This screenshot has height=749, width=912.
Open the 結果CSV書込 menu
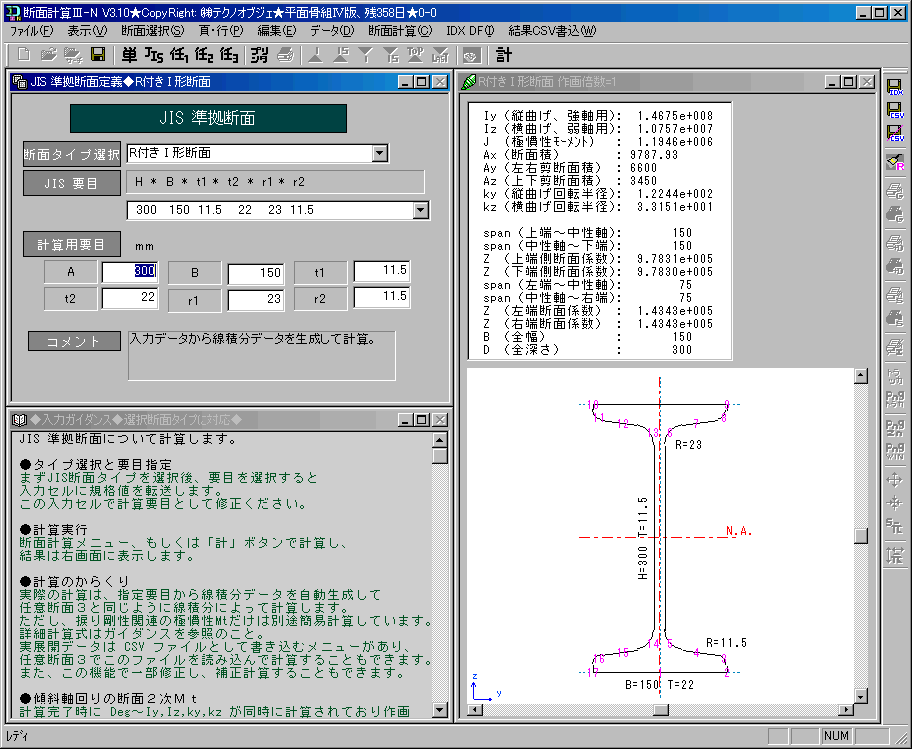tap(552, 30)
